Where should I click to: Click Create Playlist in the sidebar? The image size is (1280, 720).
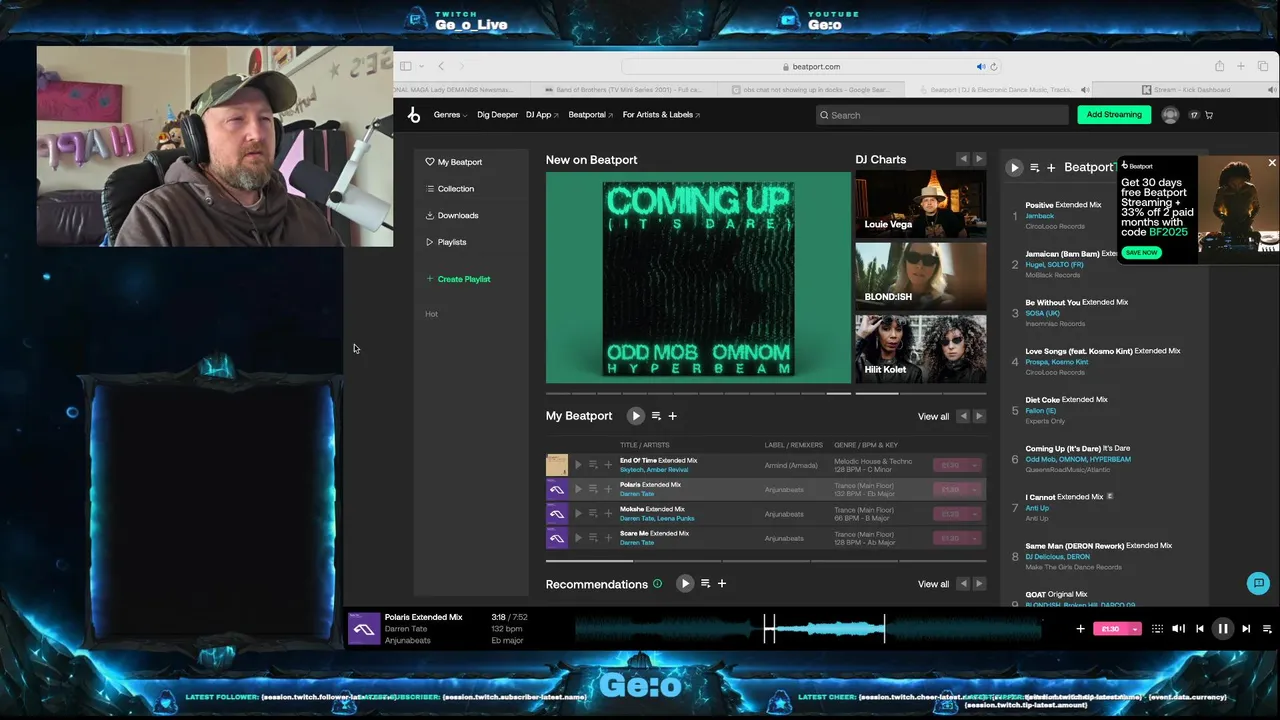pos(458,279)
